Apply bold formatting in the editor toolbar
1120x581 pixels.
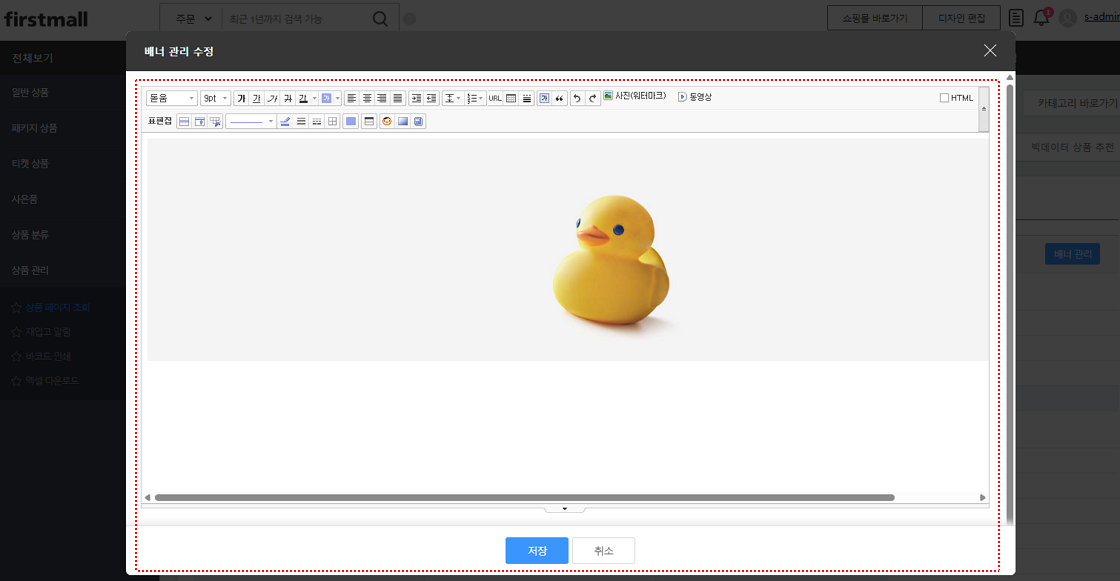(241, 99)
